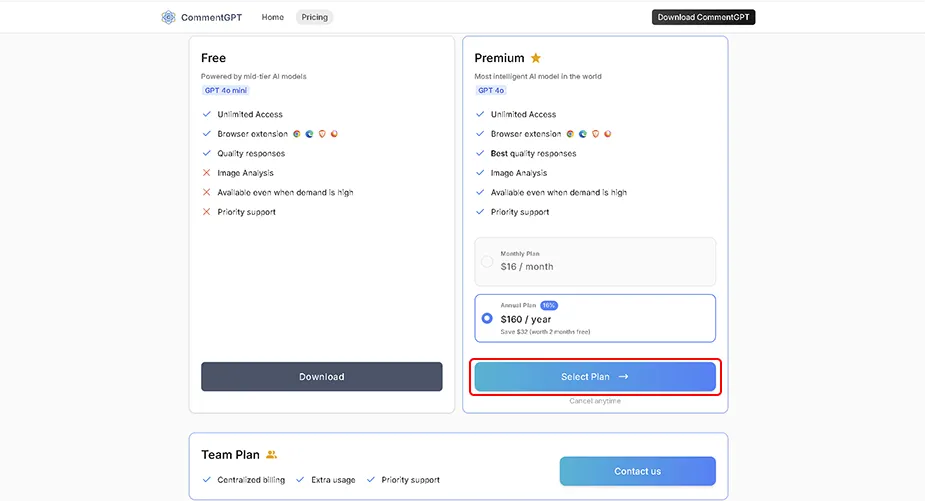Click the CommentGPT logo icon
Viewport: 925px width, 501px height.
168,17
